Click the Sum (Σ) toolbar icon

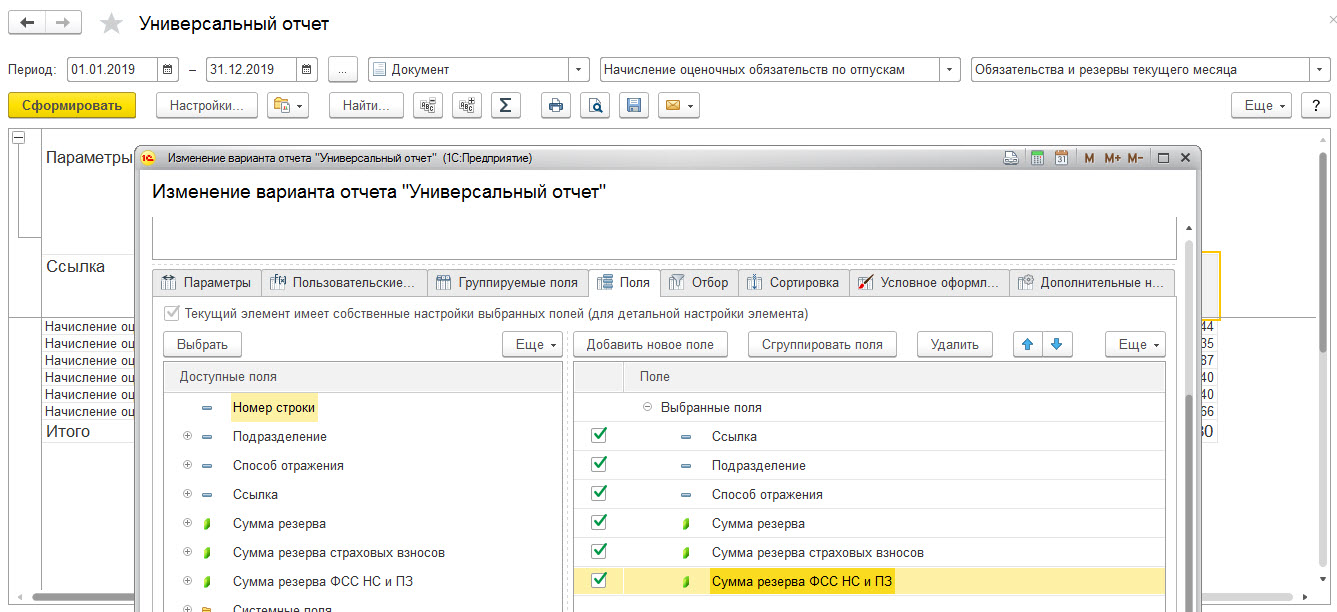tap(505, 105)
